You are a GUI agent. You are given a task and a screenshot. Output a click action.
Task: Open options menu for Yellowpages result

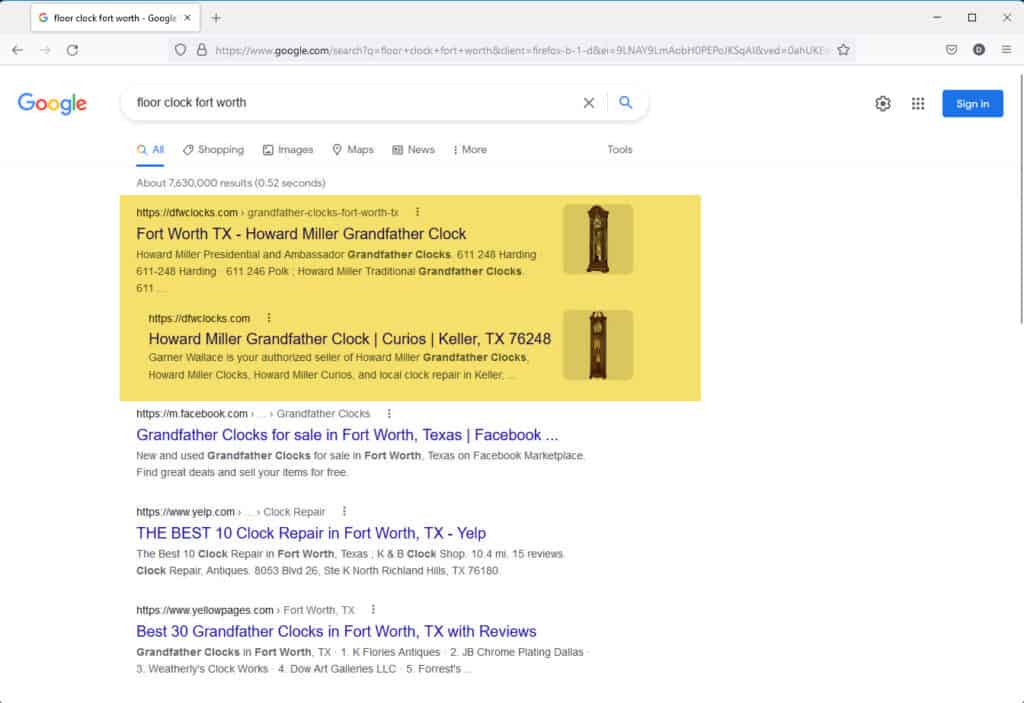(373, 610)
